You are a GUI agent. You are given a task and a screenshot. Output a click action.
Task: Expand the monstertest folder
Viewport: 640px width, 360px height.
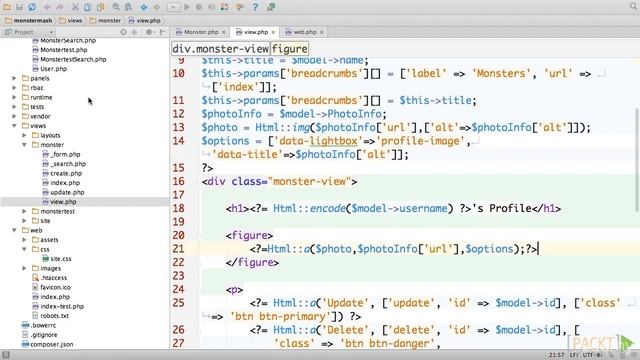pos(24,211)
